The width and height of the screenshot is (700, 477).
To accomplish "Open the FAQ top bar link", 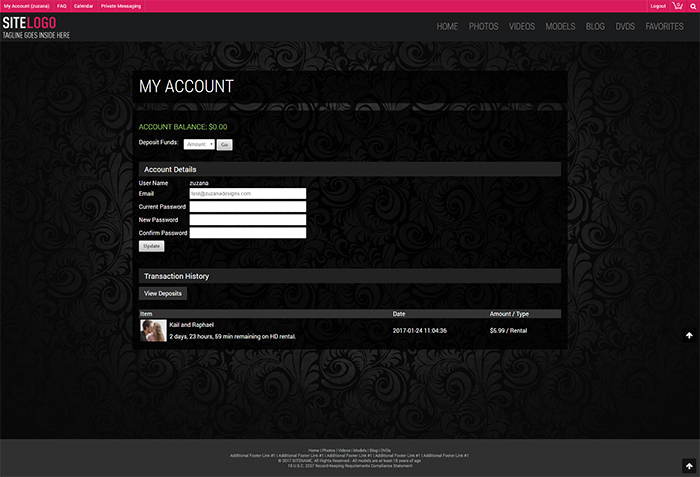I will point(62,6).
